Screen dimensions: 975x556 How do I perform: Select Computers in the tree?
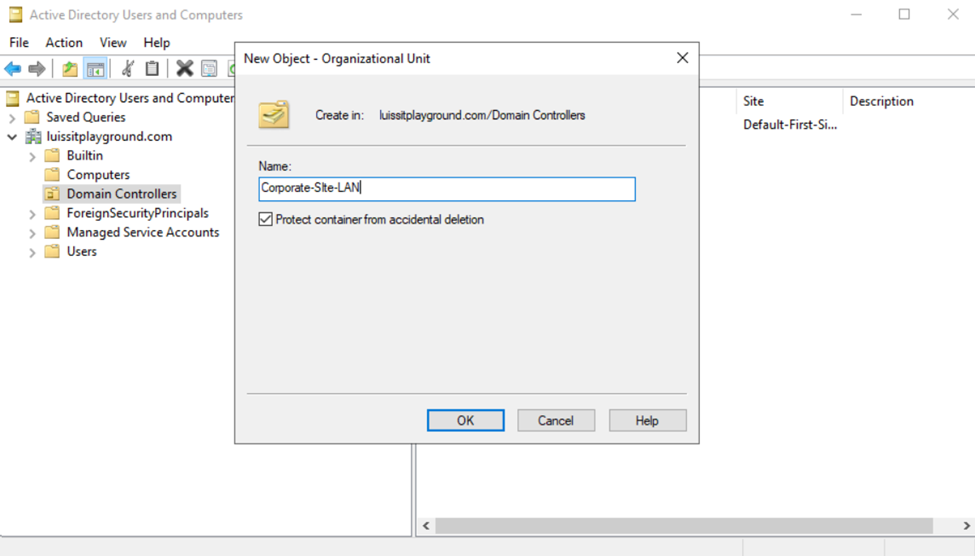(x=98, y=175)
